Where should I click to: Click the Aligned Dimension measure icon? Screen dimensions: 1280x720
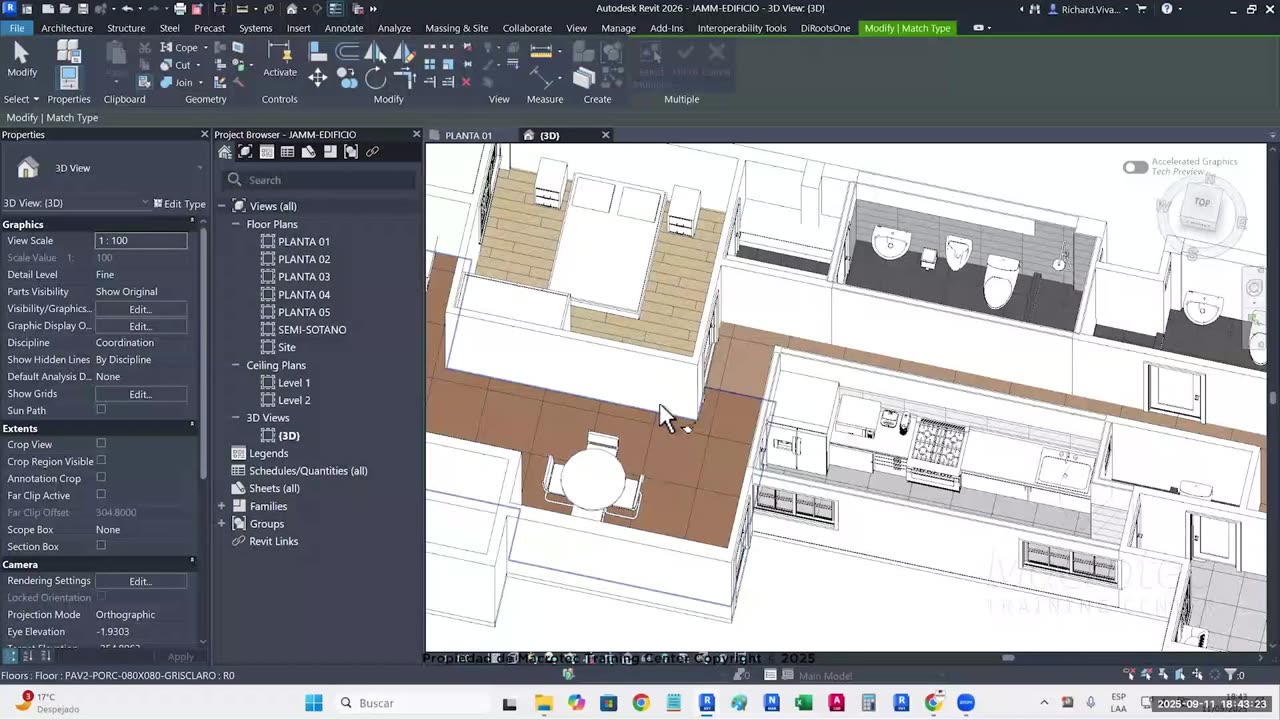pos(541,50)
